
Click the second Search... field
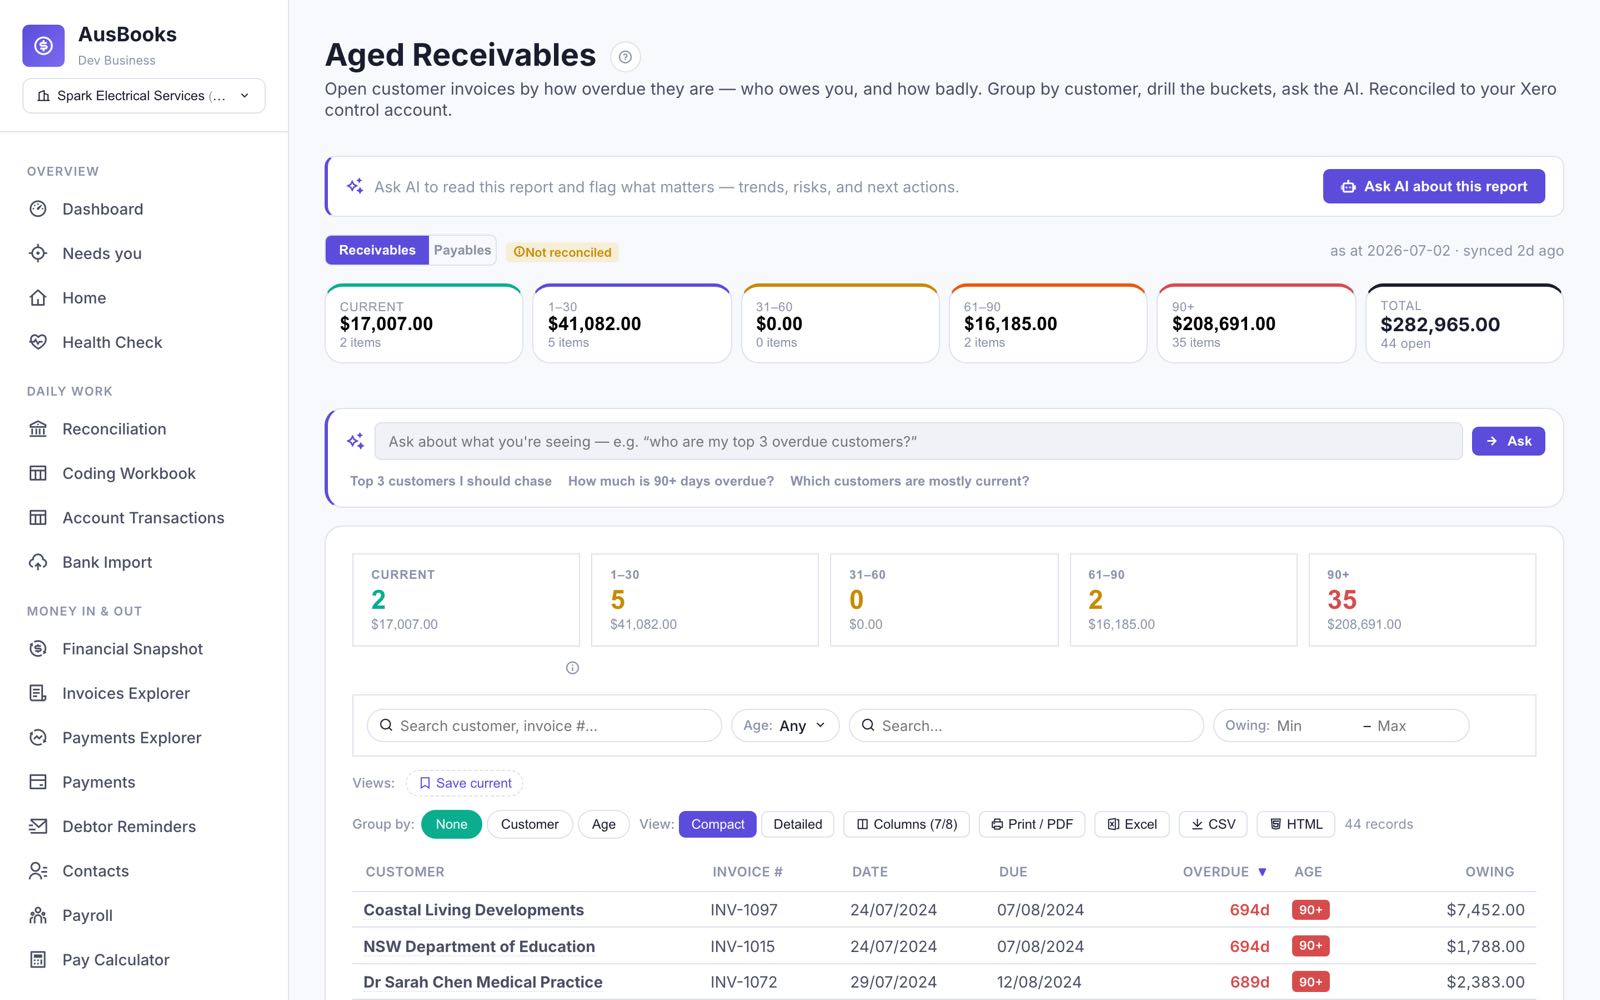1026,726
